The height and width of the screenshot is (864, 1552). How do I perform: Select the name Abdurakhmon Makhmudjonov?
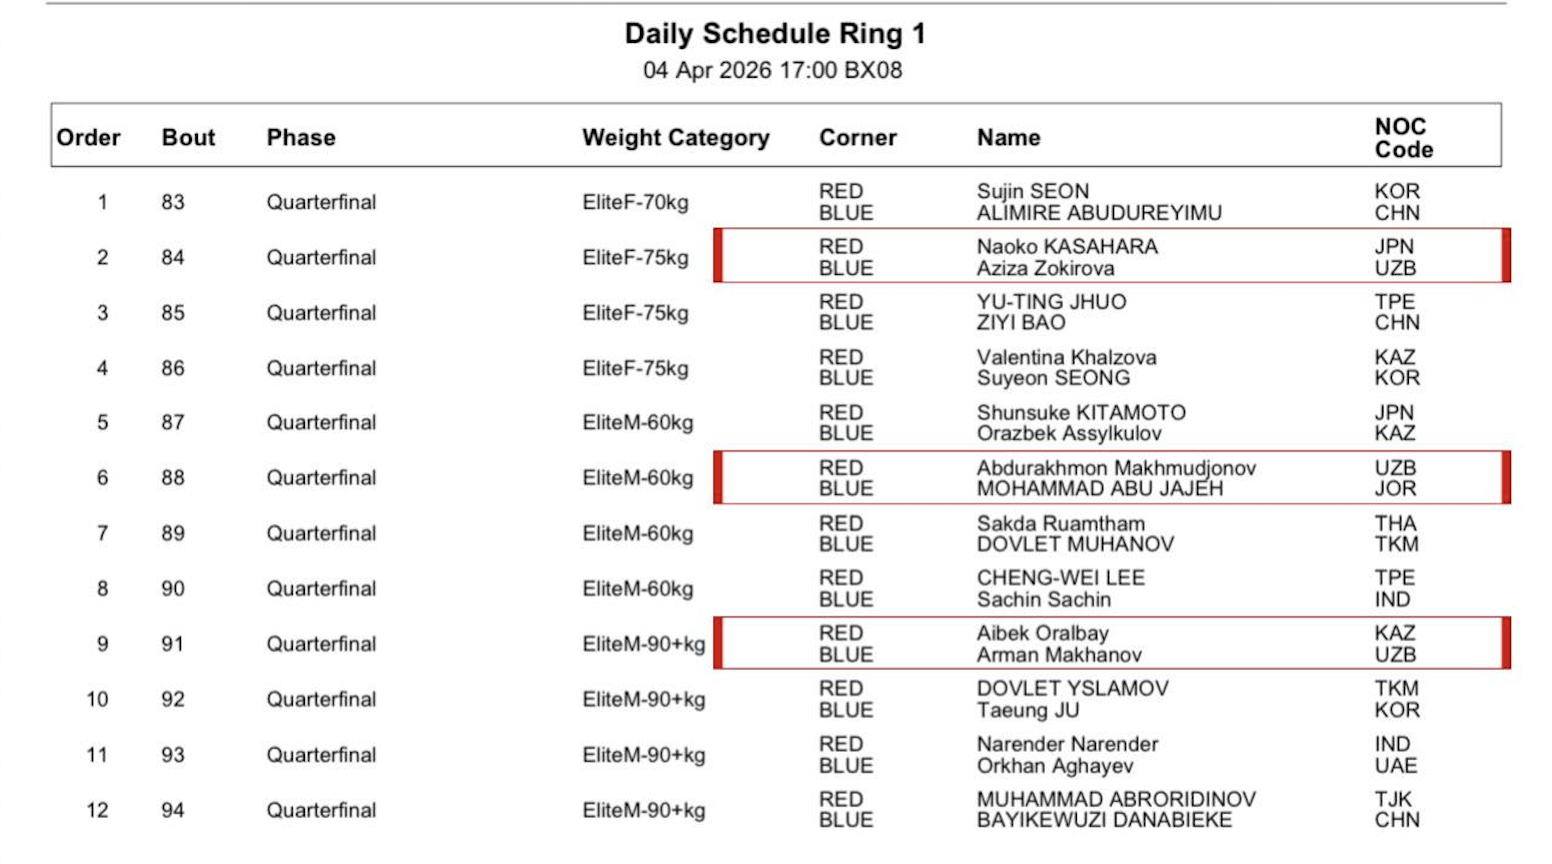pos(1115,468)
